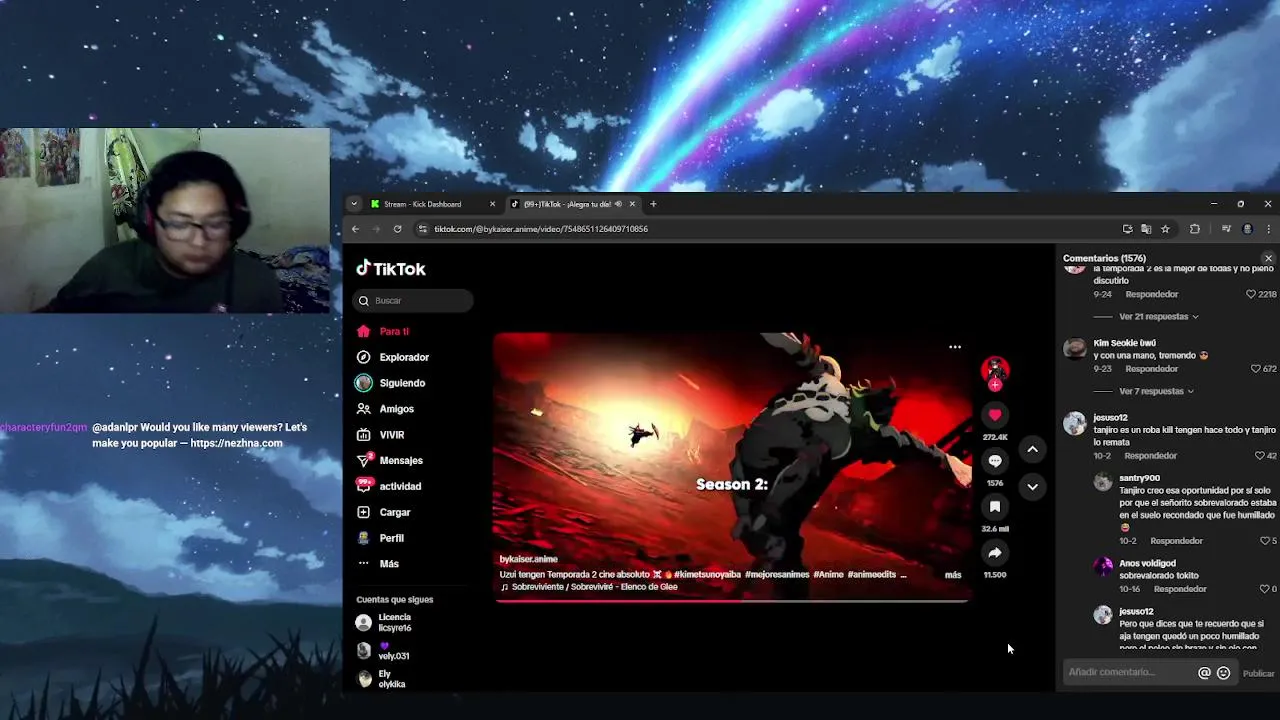Open the actividad notifications

(399, 486)
